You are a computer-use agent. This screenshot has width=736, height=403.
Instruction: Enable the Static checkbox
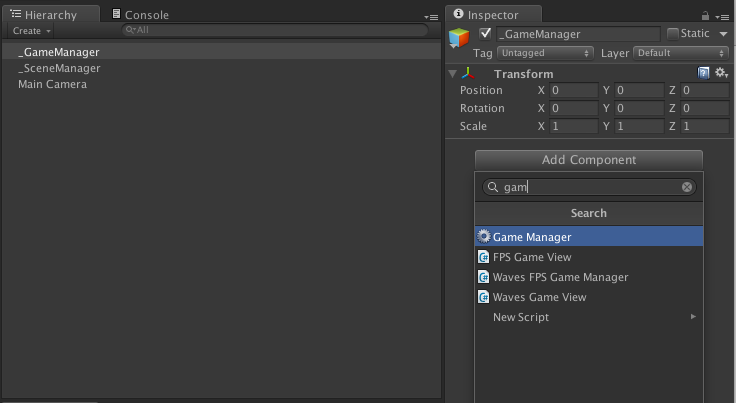(x=673, y=34)
